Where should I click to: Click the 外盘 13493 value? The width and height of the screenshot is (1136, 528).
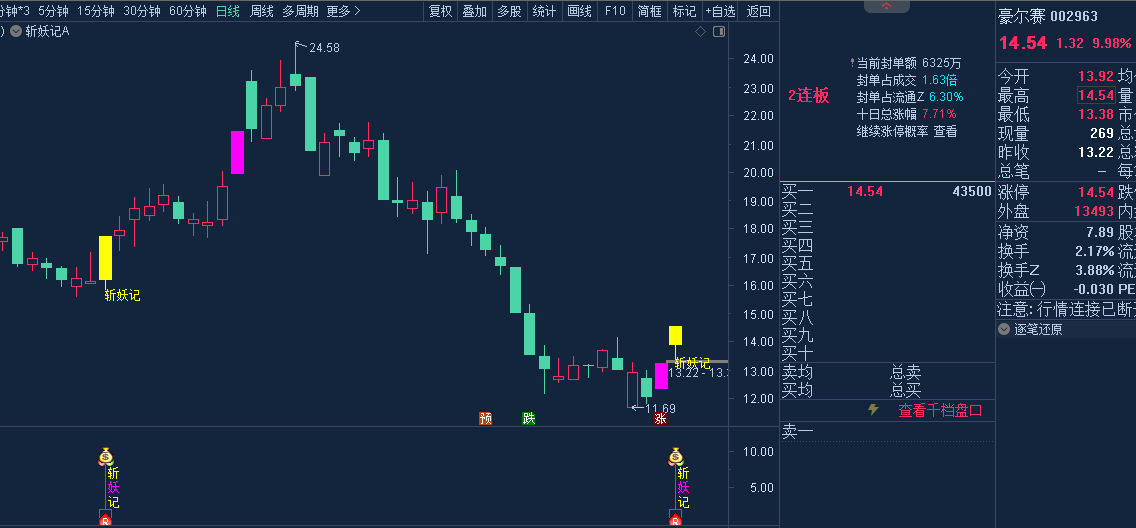point(1094,211)
